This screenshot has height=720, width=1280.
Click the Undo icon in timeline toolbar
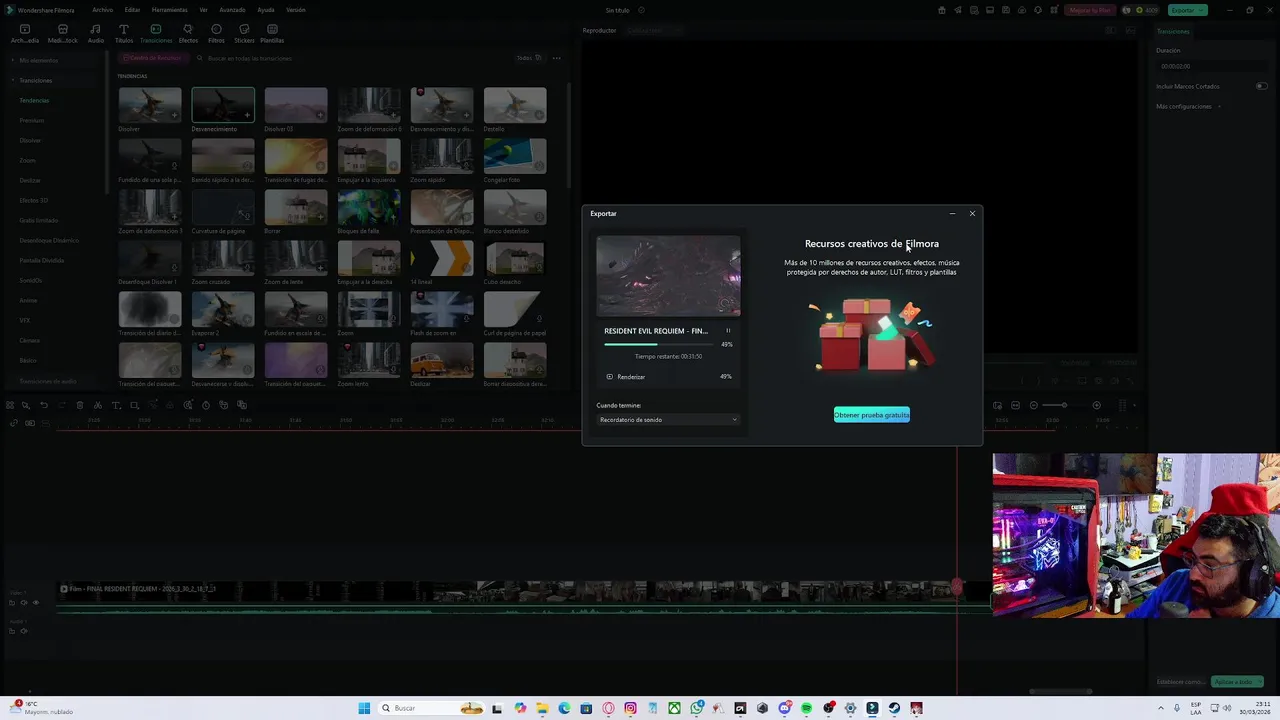tap(44, 405)
